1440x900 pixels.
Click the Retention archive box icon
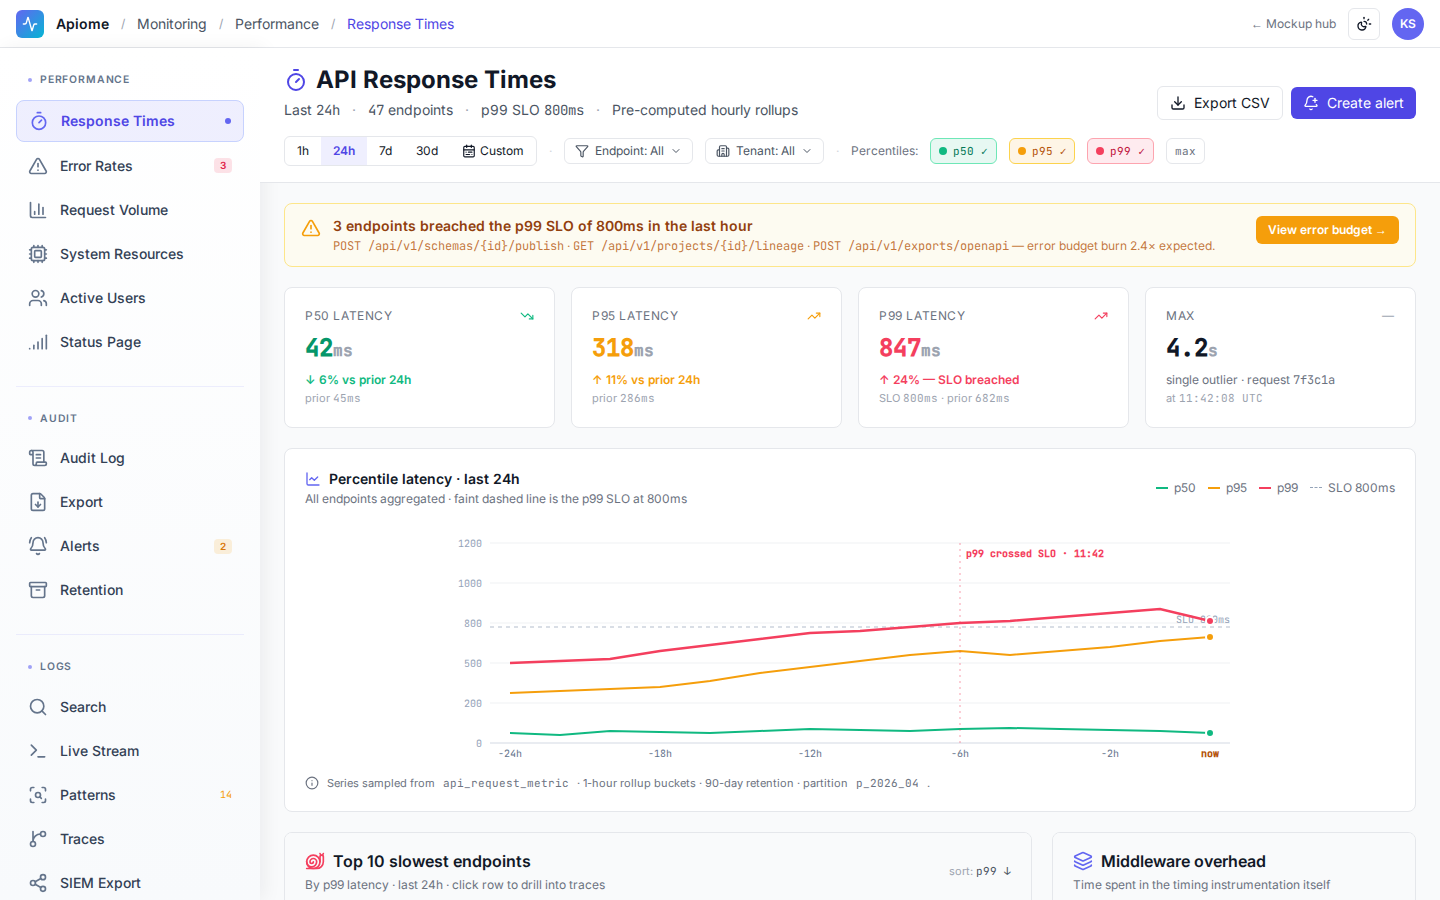(38, 590)
